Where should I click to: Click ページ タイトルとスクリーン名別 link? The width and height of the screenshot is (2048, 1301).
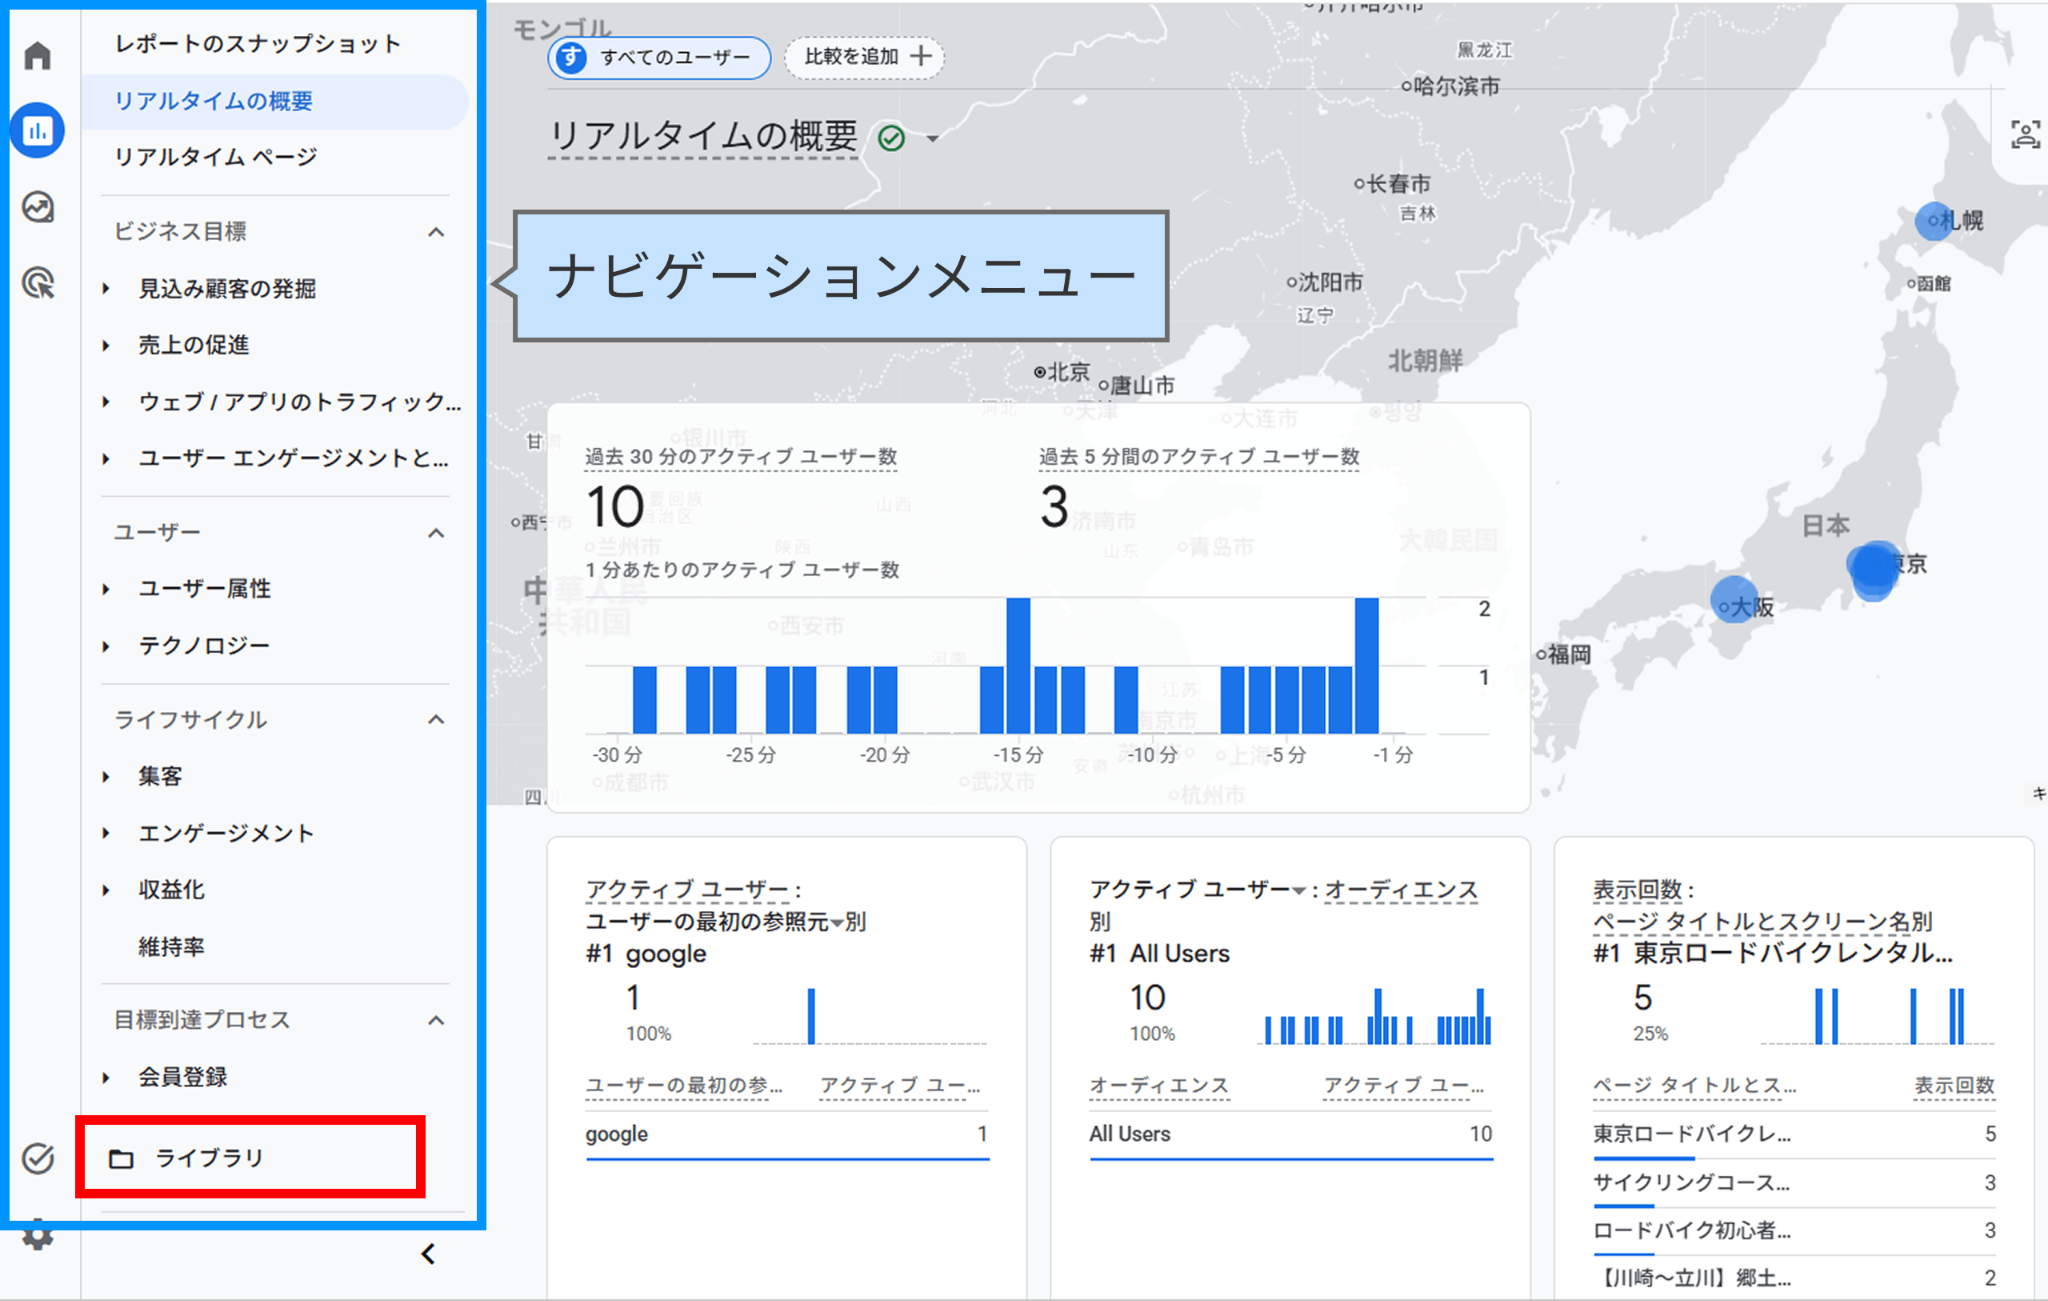[x=1762, y=921]
